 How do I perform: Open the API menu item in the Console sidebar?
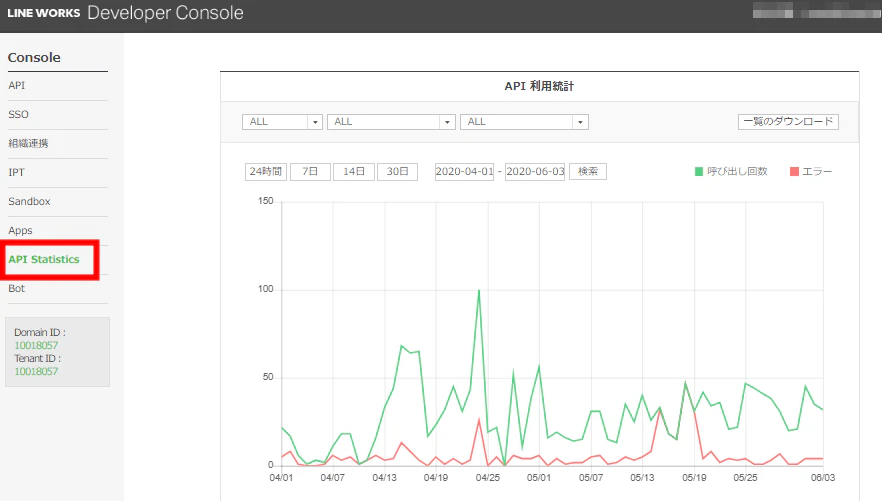(x=17, y=85)
